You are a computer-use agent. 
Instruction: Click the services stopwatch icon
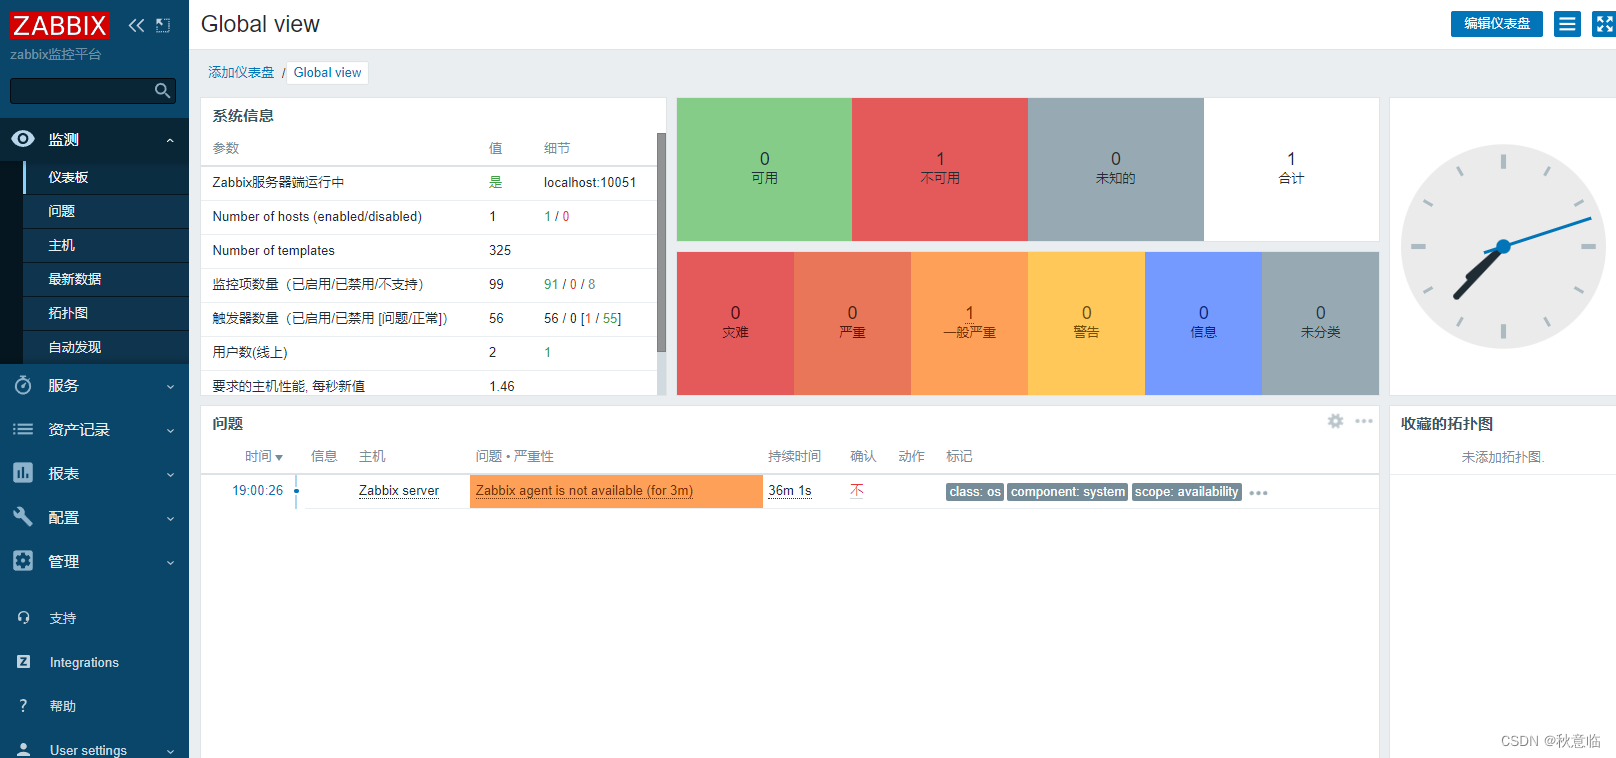(x=23, y=385)
